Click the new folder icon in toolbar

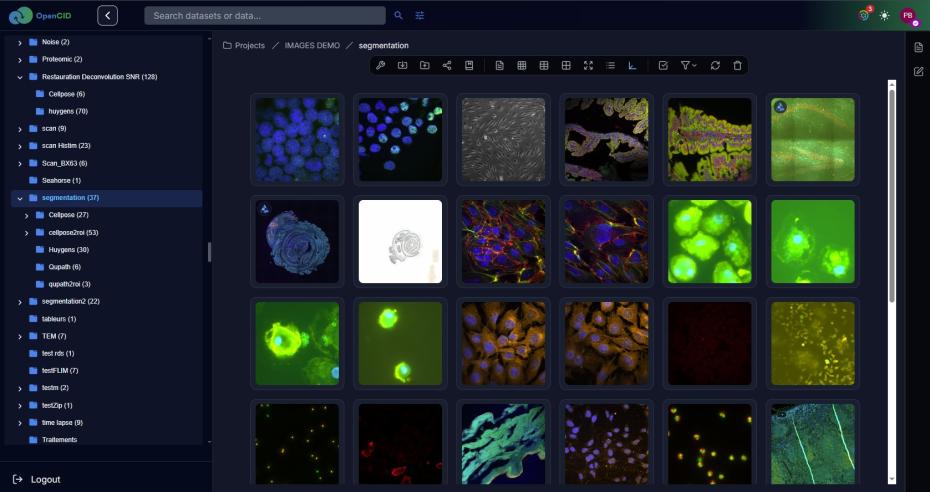(x=425, y=65)
